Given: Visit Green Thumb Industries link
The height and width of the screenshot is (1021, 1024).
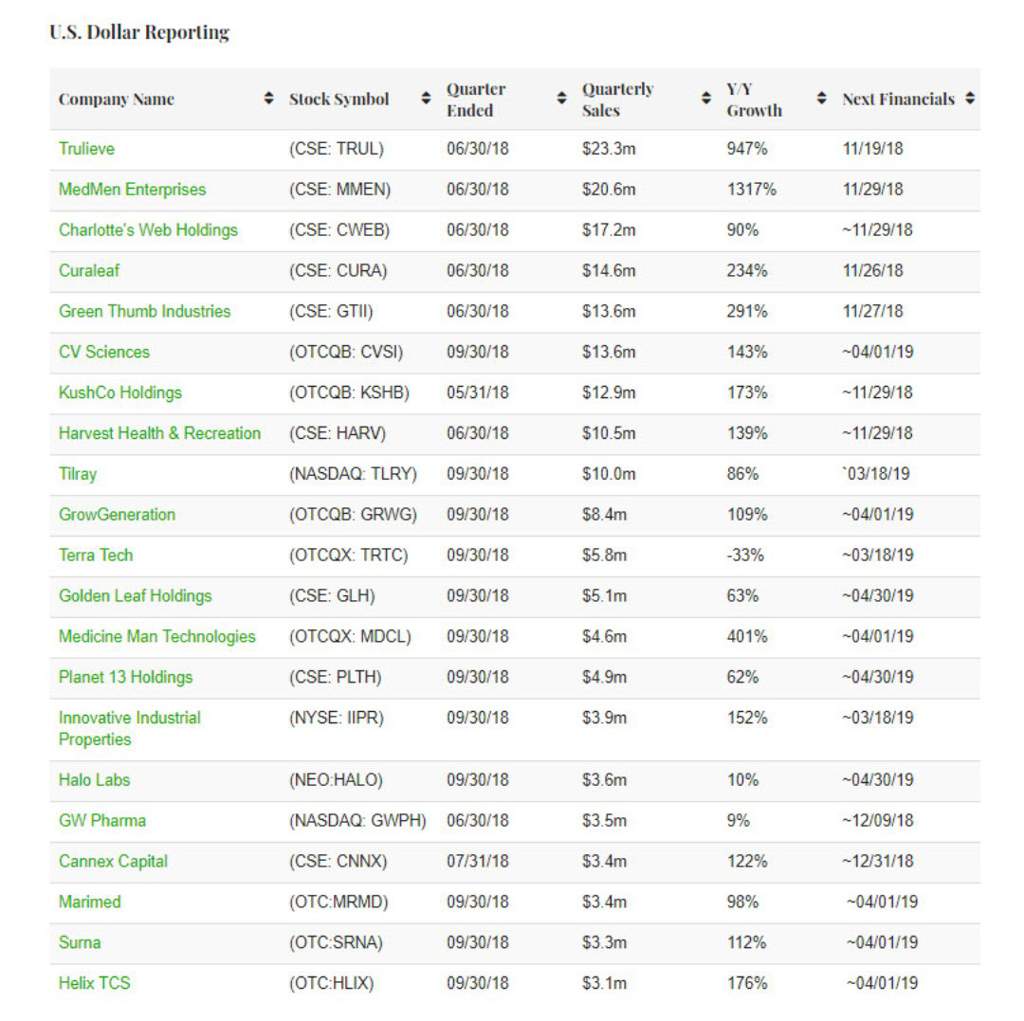Looking at the screenshot, I should 145,311.
